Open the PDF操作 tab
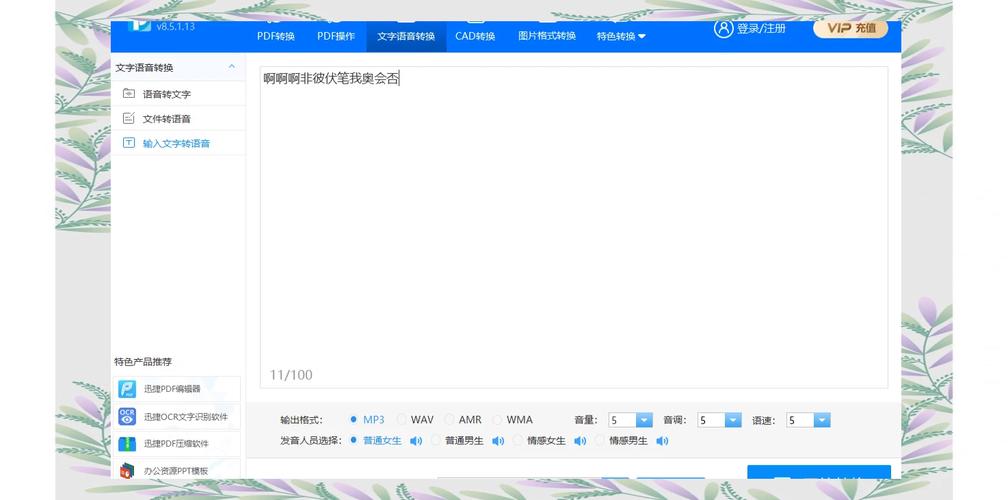Image resolution: width=1008 pixels, height=500 pixels. 336,37
